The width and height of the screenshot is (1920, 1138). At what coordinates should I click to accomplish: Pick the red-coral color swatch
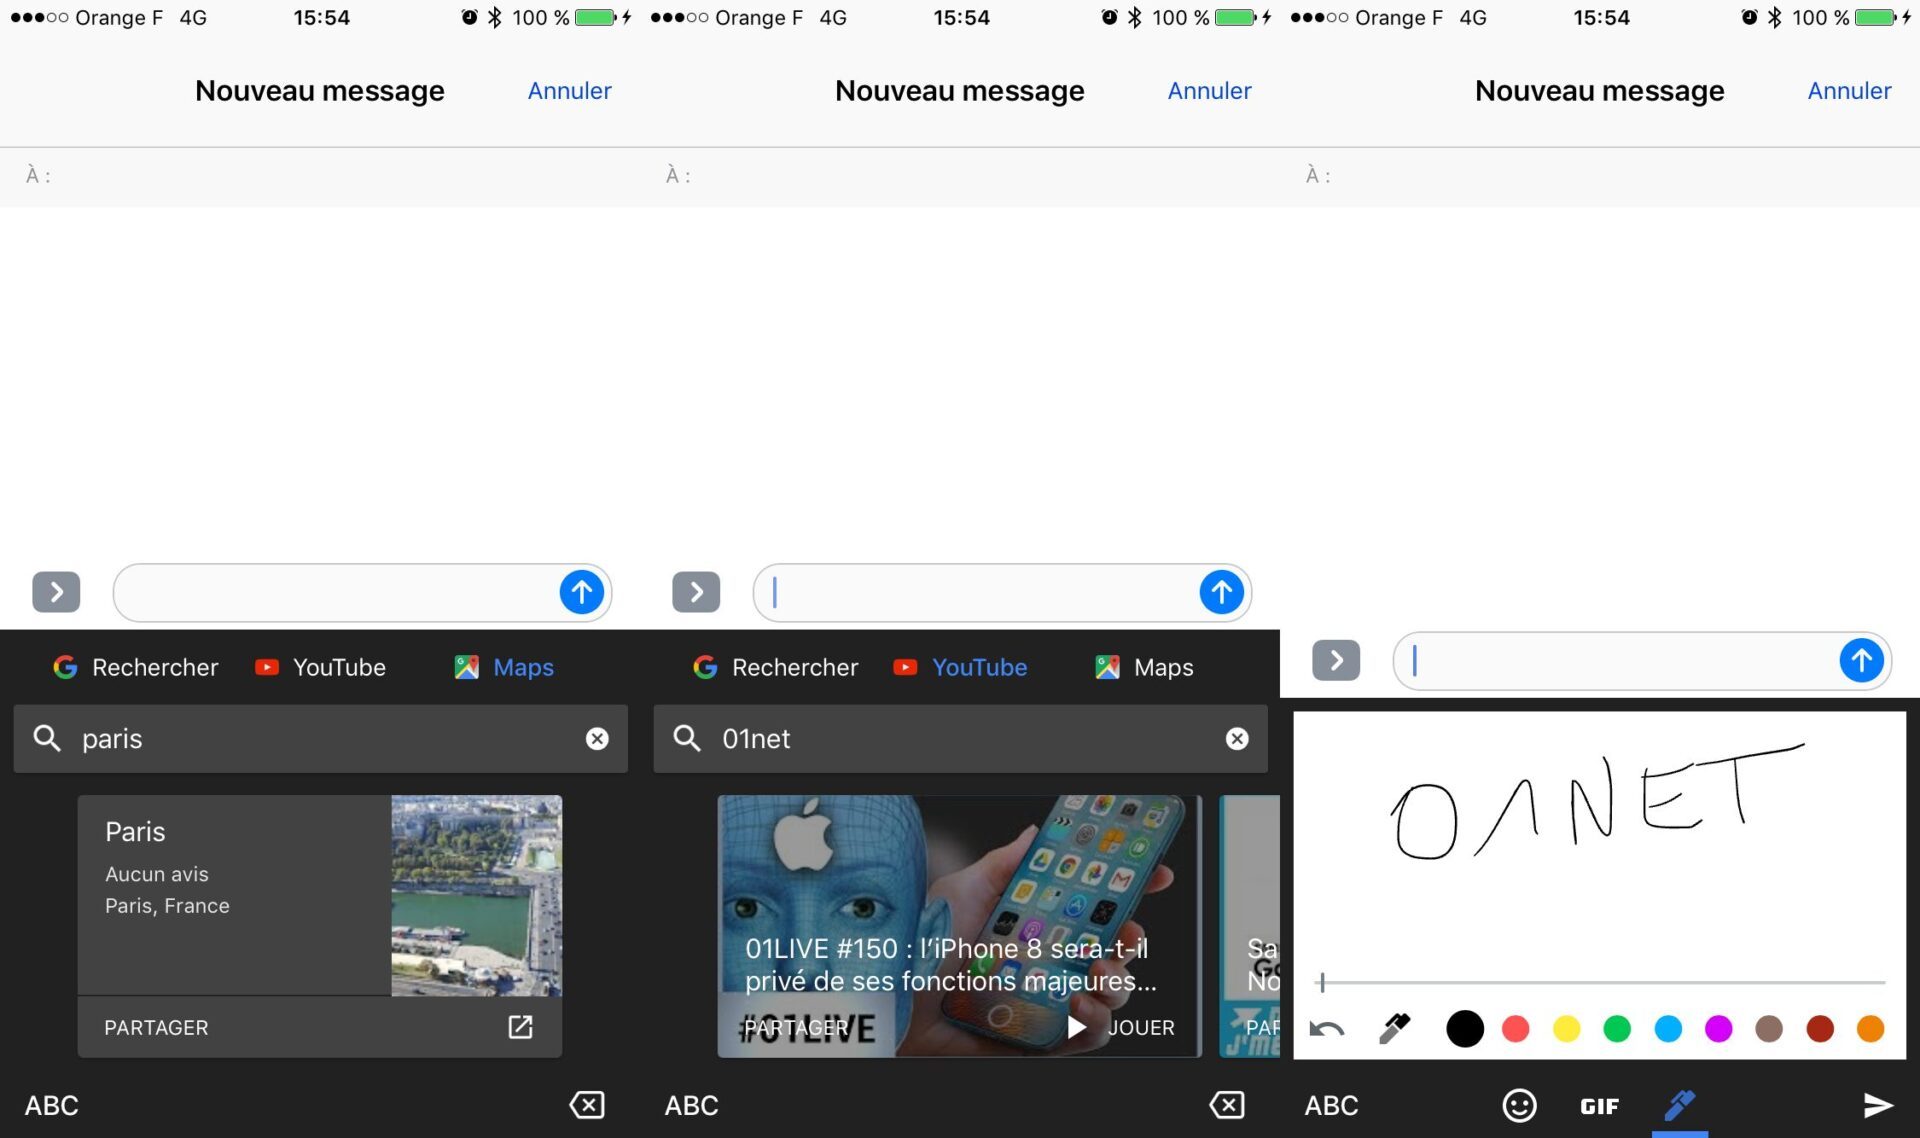[x=1516, y=1028]
